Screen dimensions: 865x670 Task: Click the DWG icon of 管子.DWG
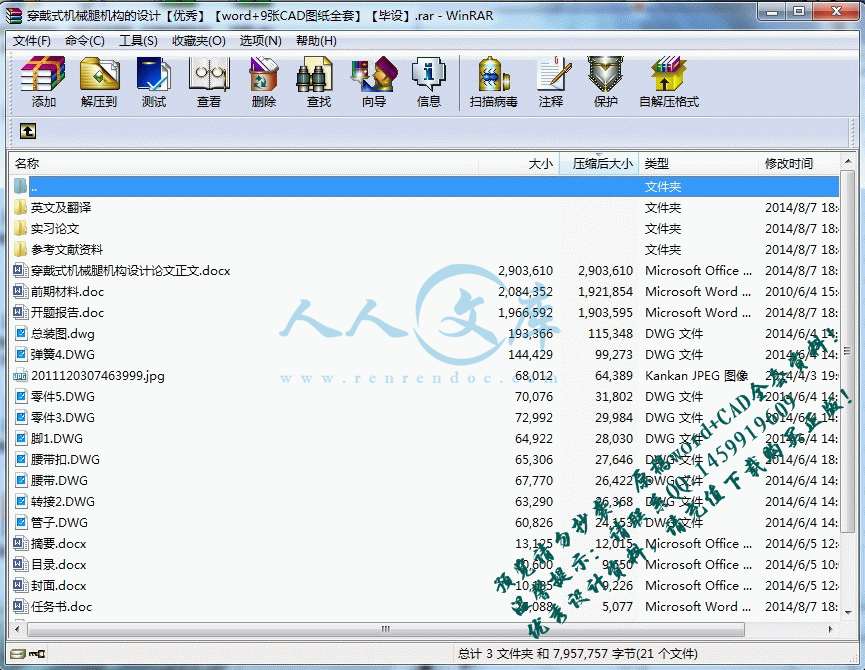point(20,523)
